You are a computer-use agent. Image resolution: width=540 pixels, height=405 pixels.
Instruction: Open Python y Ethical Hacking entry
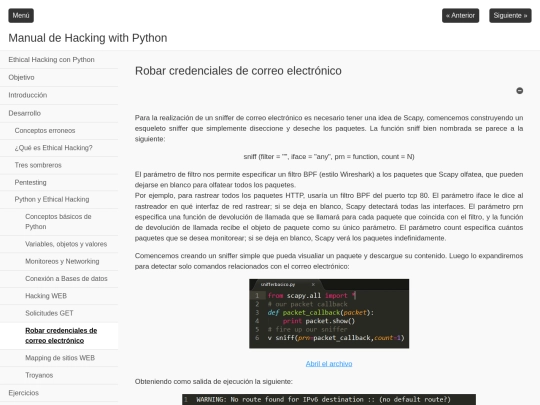59,200
